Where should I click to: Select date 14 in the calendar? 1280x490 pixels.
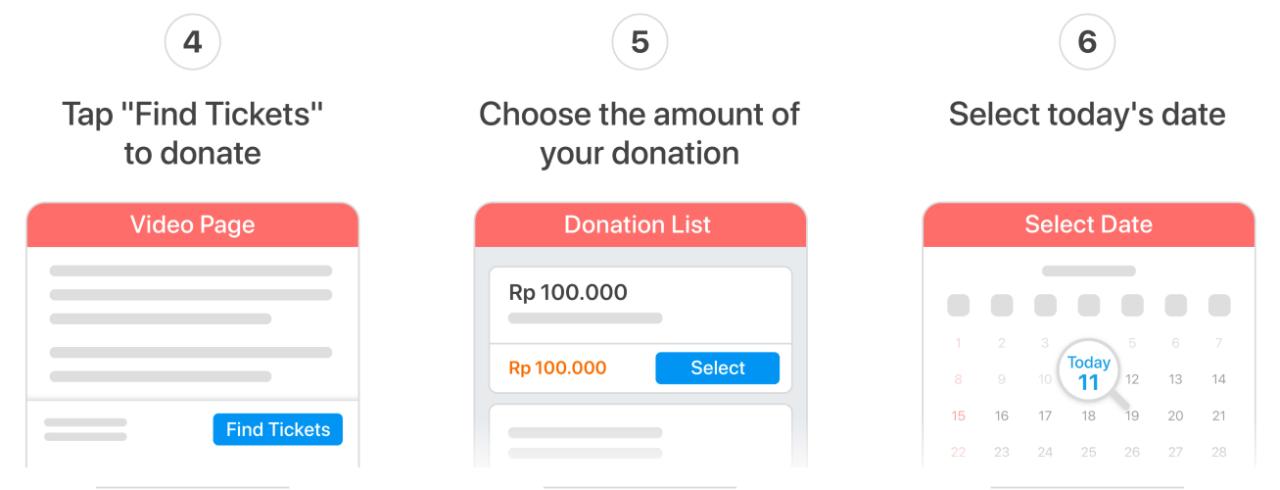[x=1218, y=379]
